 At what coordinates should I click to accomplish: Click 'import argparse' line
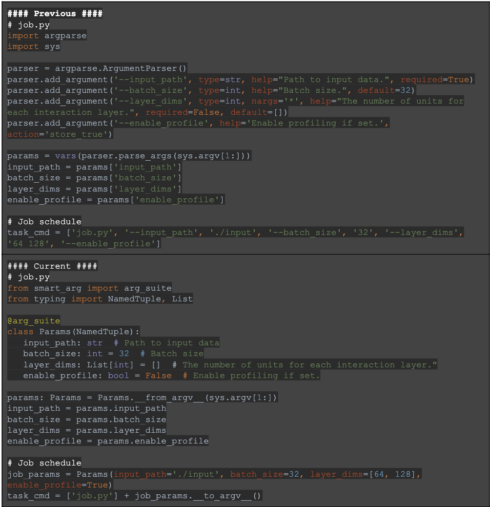pyautogui.click(x=47, y=36)
